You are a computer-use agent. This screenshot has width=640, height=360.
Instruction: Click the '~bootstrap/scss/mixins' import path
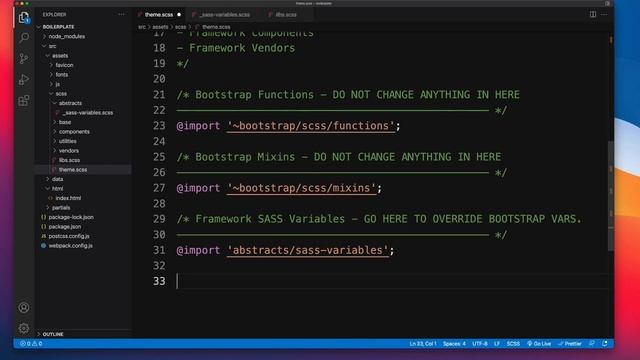coord(301,188)
